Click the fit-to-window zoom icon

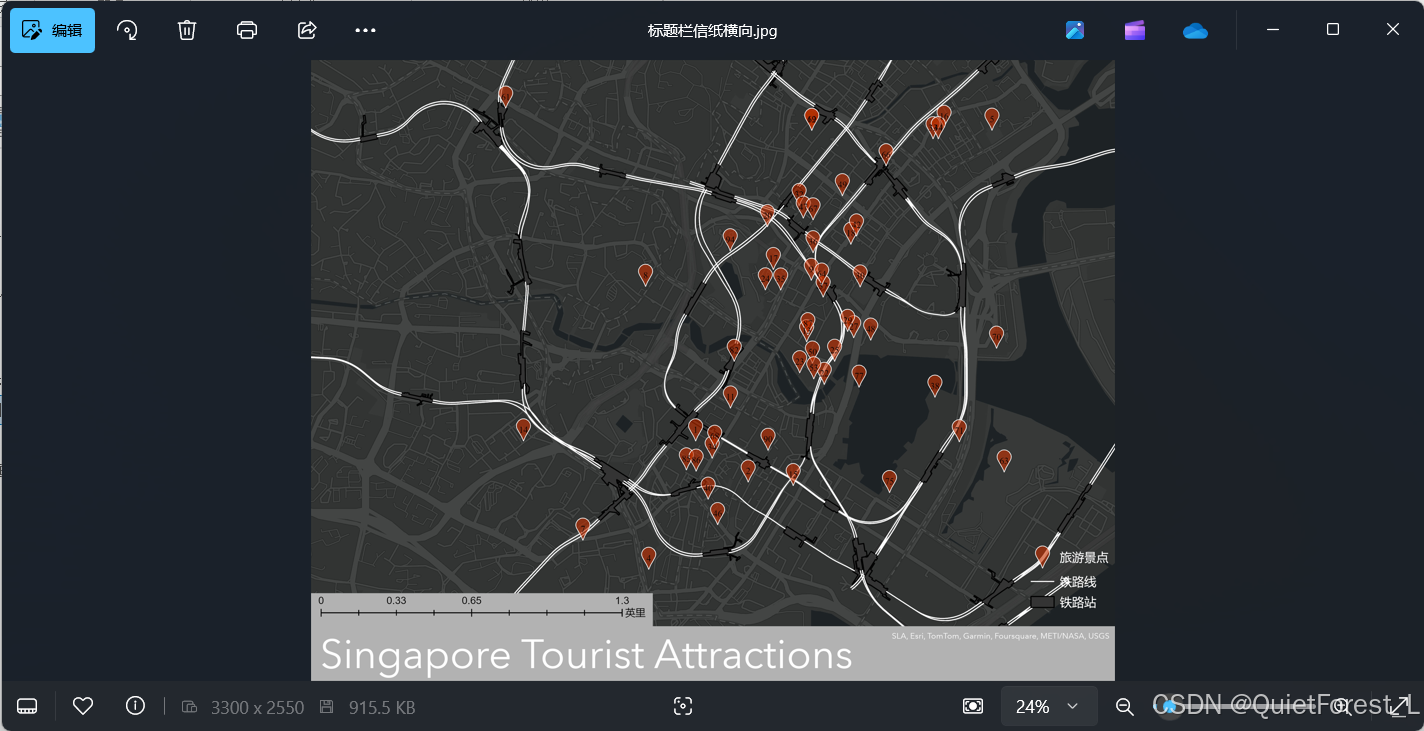[x=973, y=706]
